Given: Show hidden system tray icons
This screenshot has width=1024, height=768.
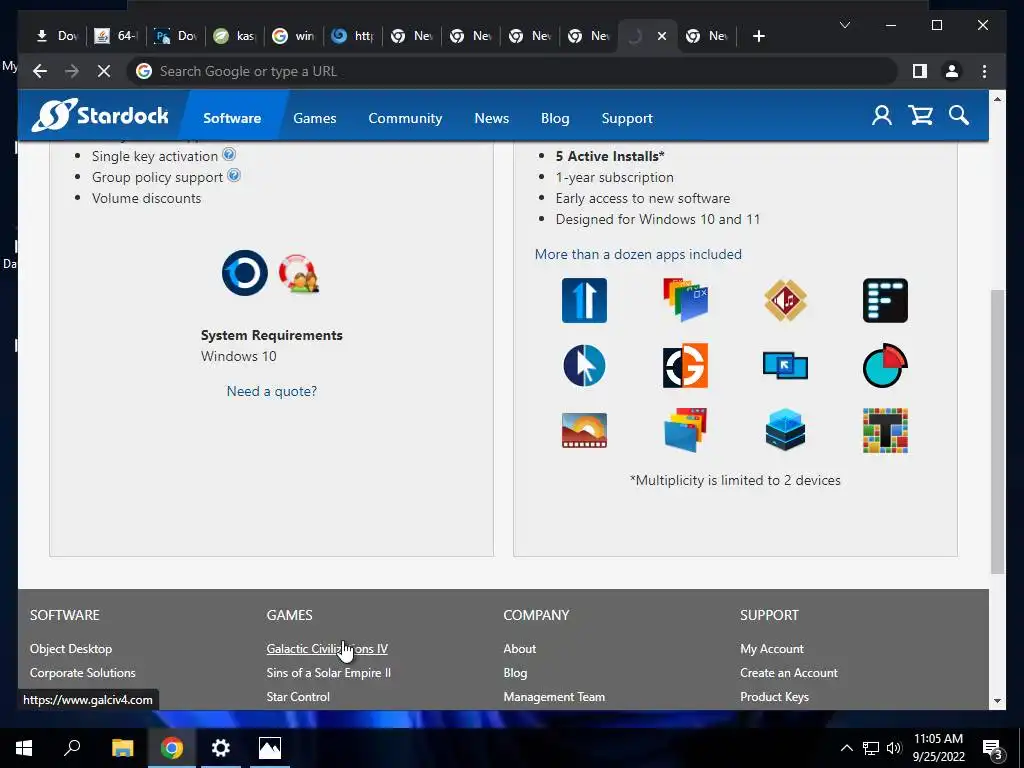Looking at the screenshot, I should pos(846,748).
